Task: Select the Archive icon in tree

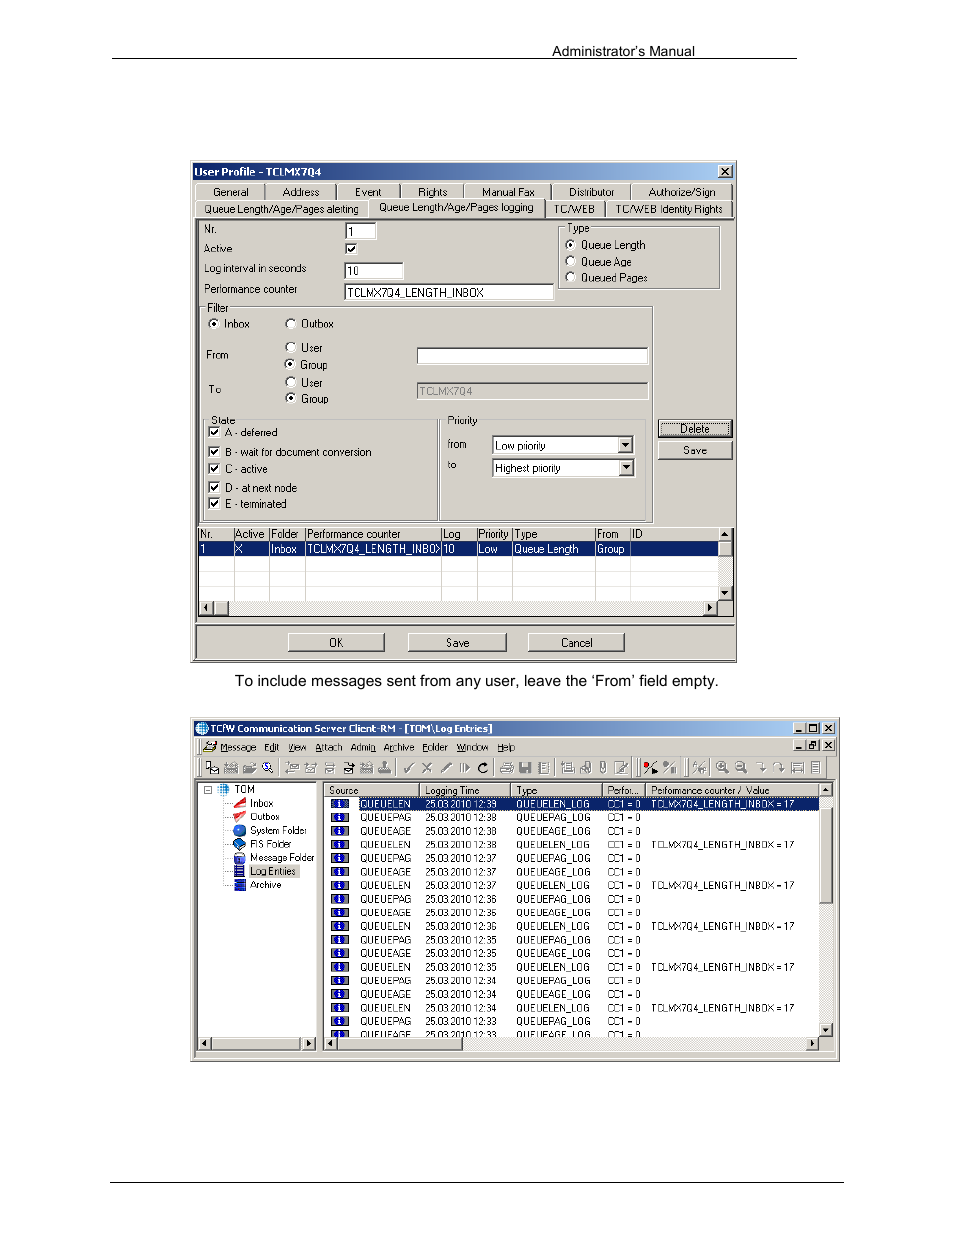Action: tap(240, 885)
